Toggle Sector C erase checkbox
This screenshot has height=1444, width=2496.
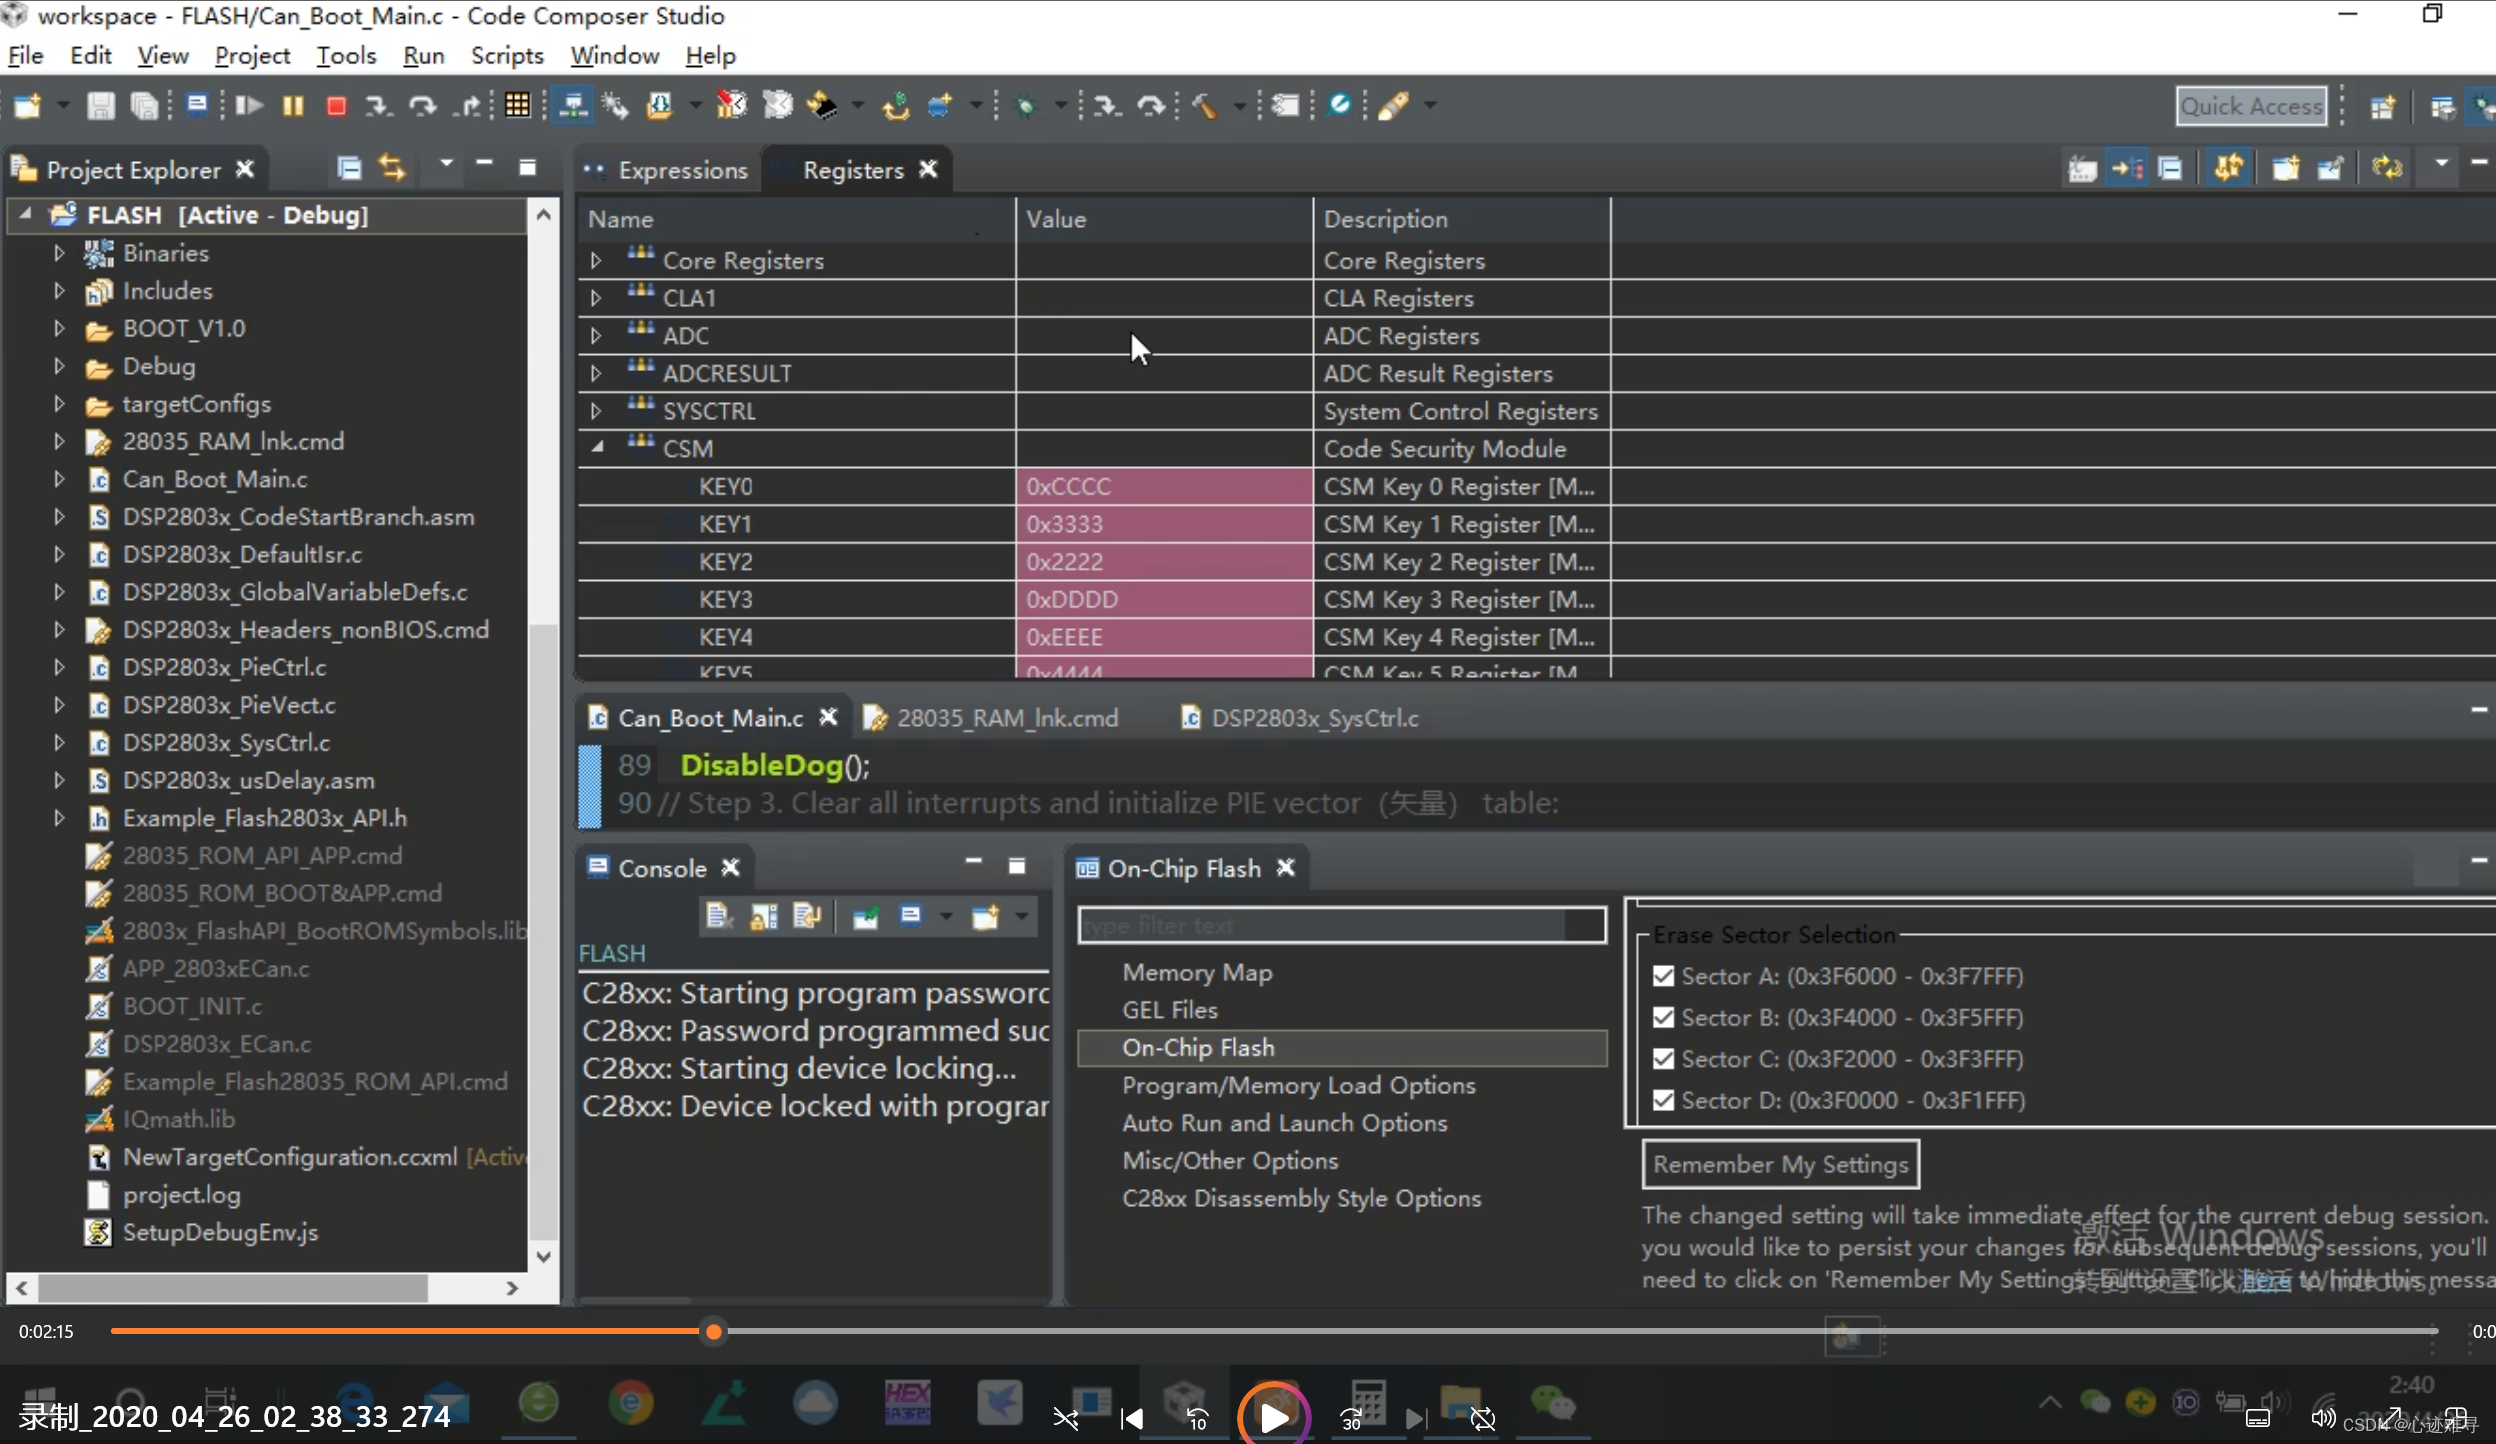point(1663,1059)
